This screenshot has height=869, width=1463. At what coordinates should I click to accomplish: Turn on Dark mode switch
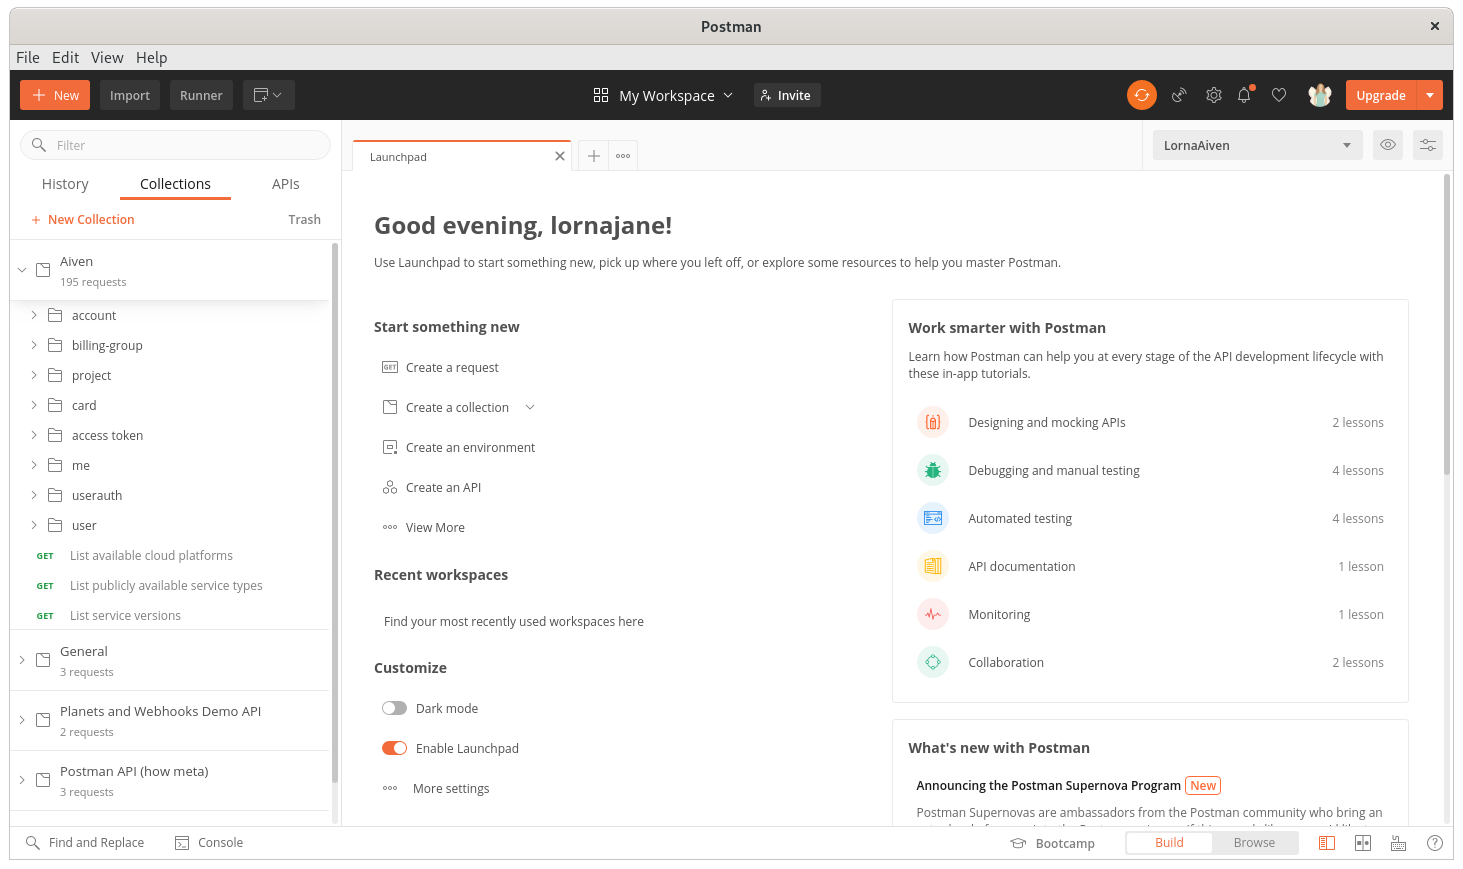pyautogui.click(x=394, y=708)
